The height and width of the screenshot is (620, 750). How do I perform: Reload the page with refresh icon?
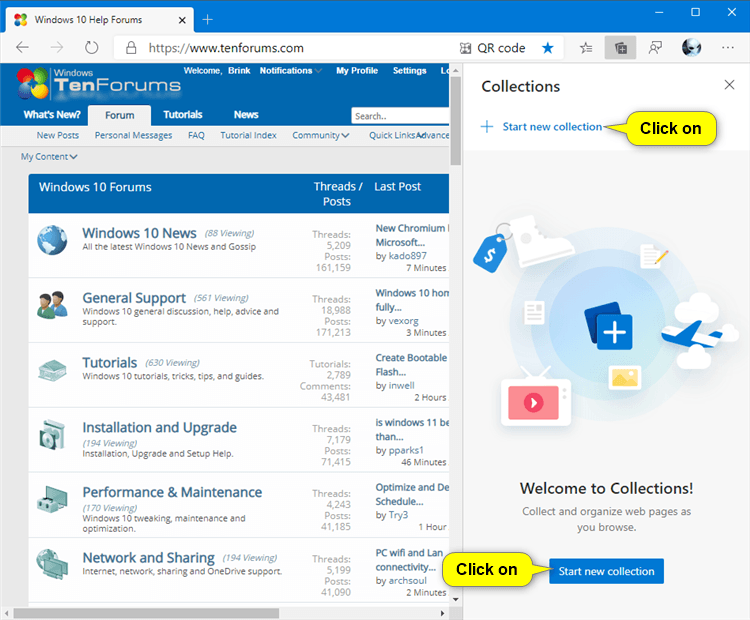pos(91,47)
